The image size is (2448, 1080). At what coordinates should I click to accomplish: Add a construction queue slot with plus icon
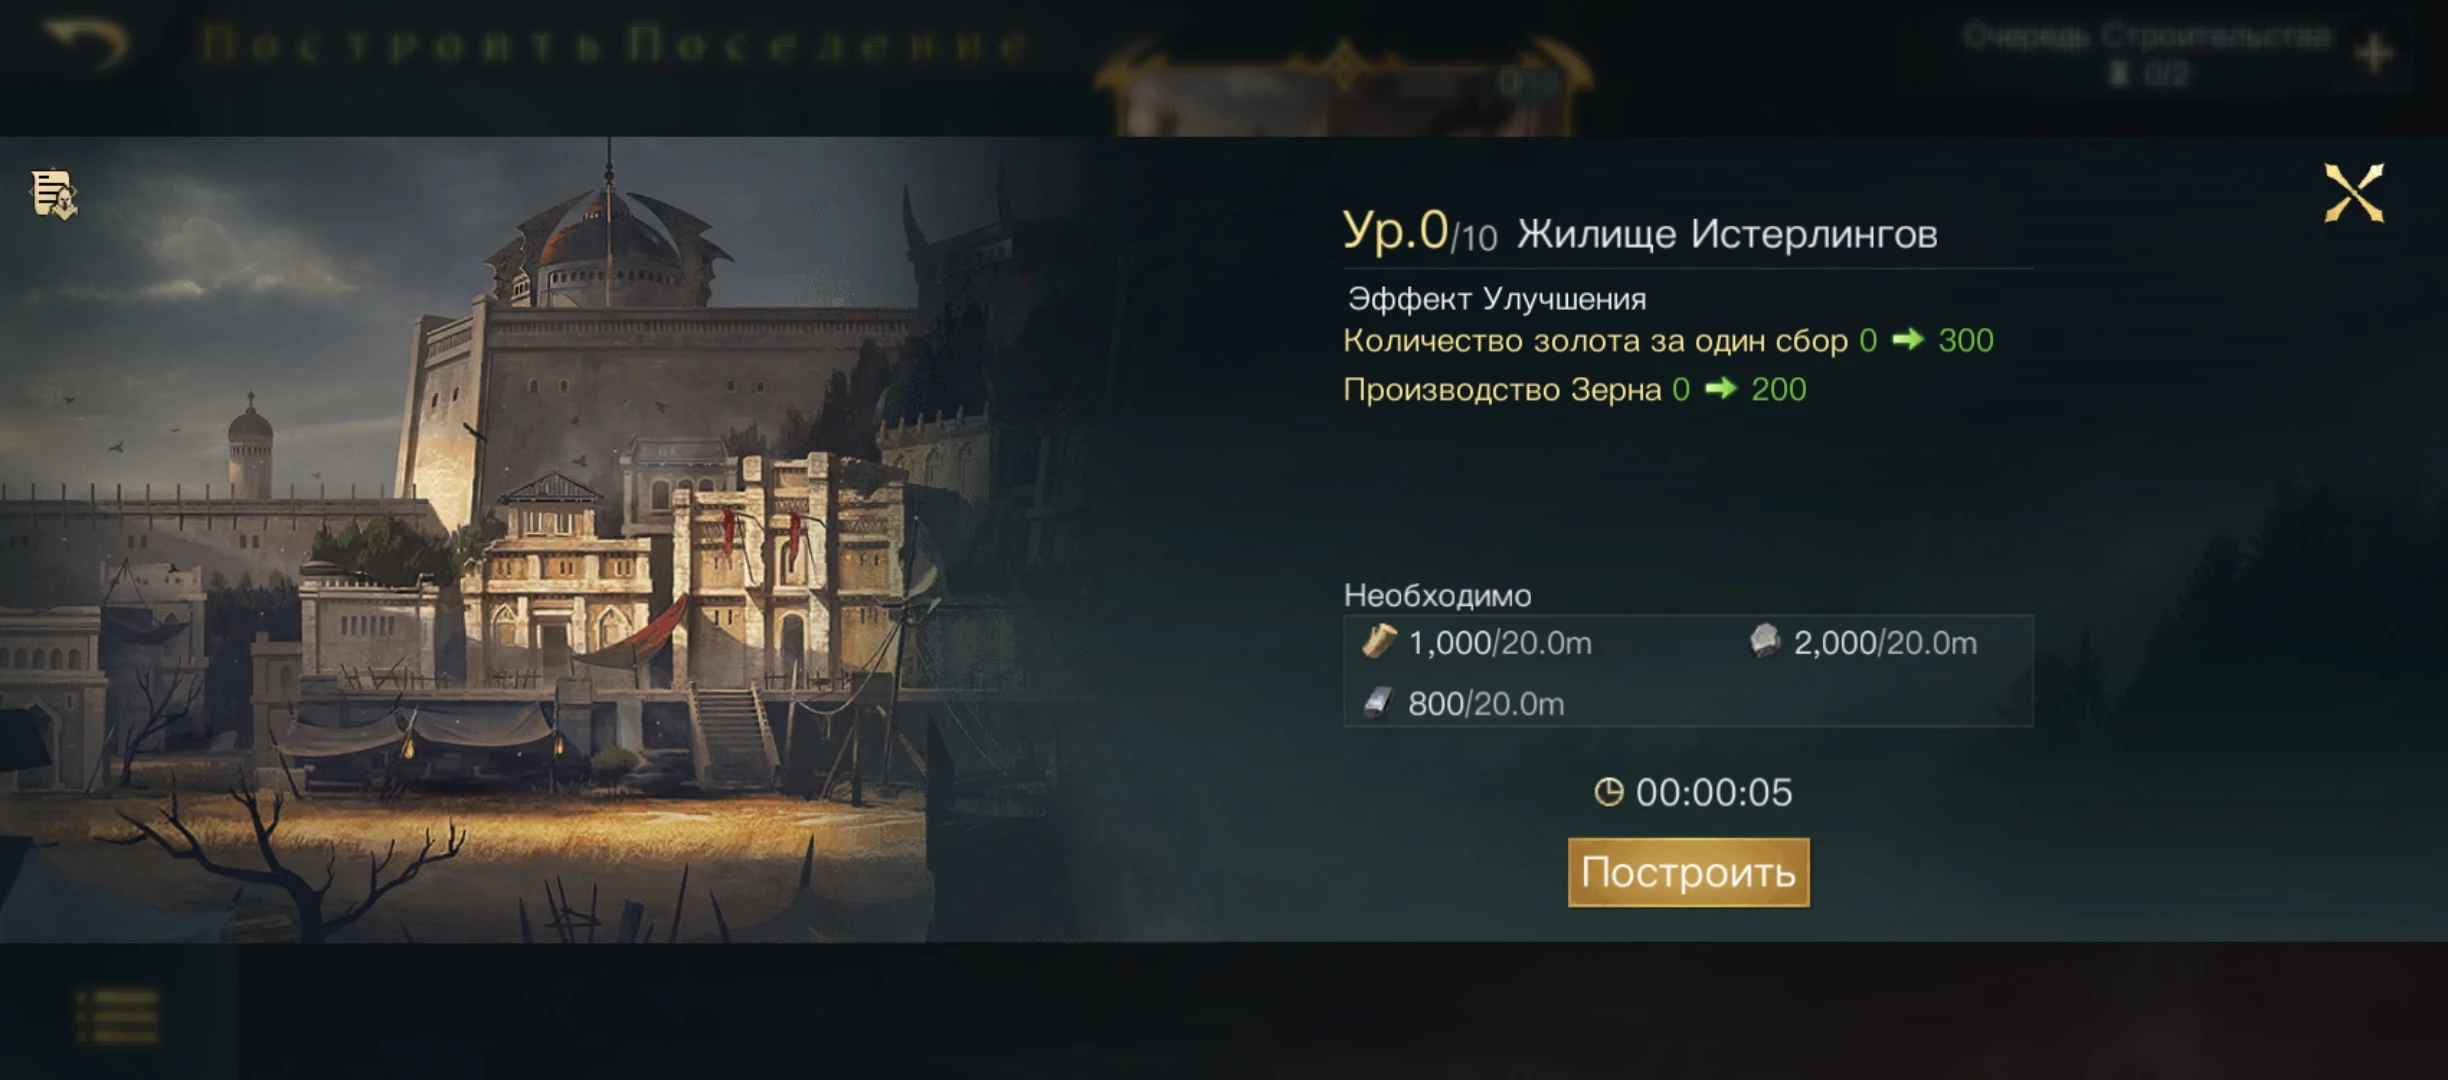pos(2374,53)
